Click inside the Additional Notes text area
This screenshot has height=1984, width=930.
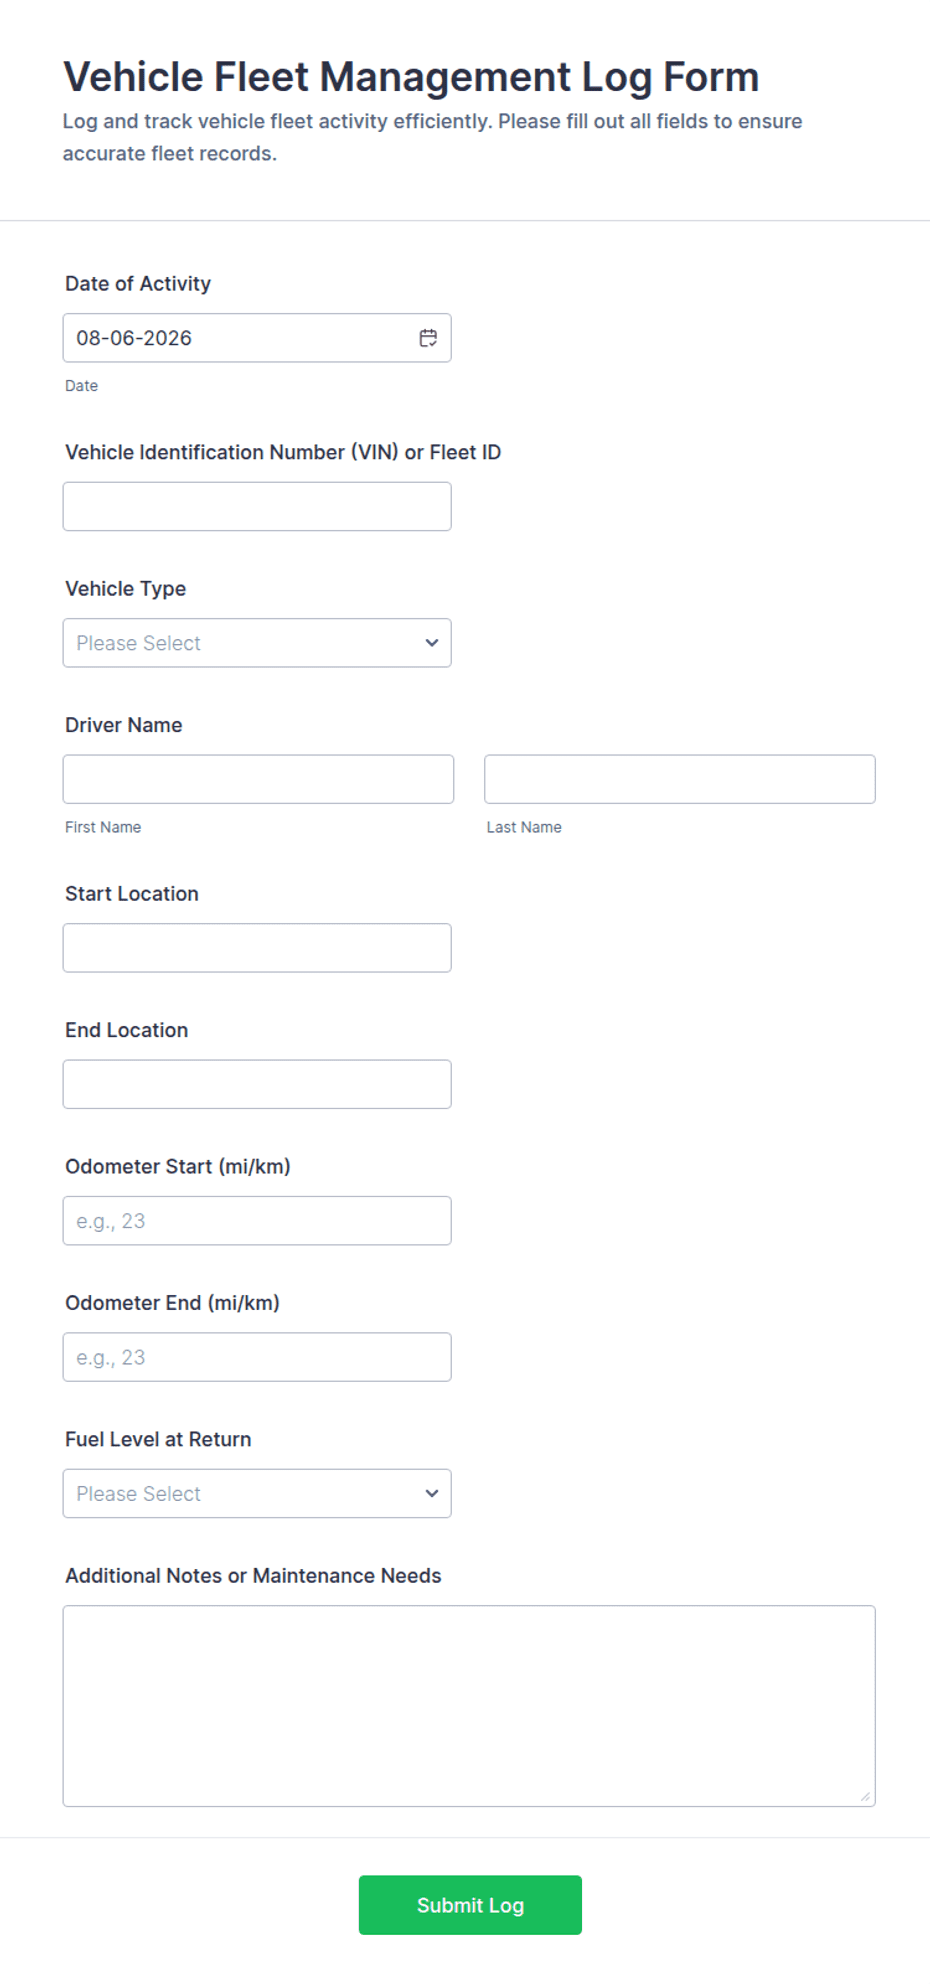(469, 1706)
